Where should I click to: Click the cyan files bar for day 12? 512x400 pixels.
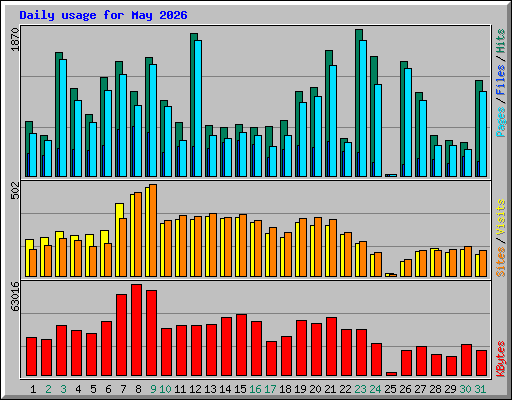click(198, 108)
